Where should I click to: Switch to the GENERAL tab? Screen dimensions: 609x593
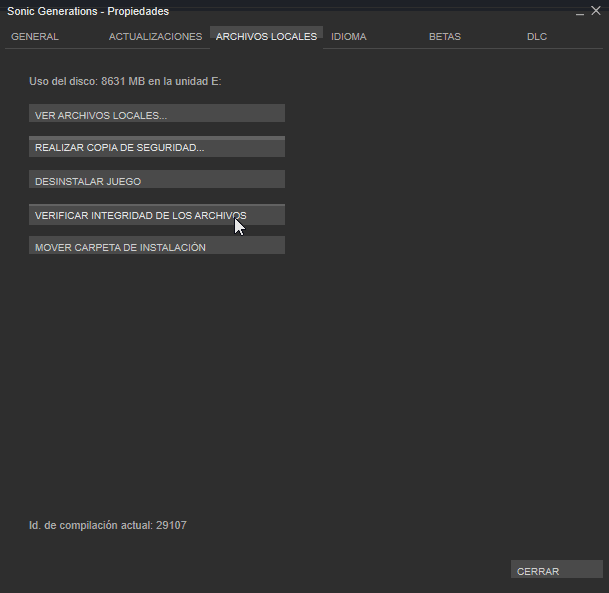coord(35,37)
